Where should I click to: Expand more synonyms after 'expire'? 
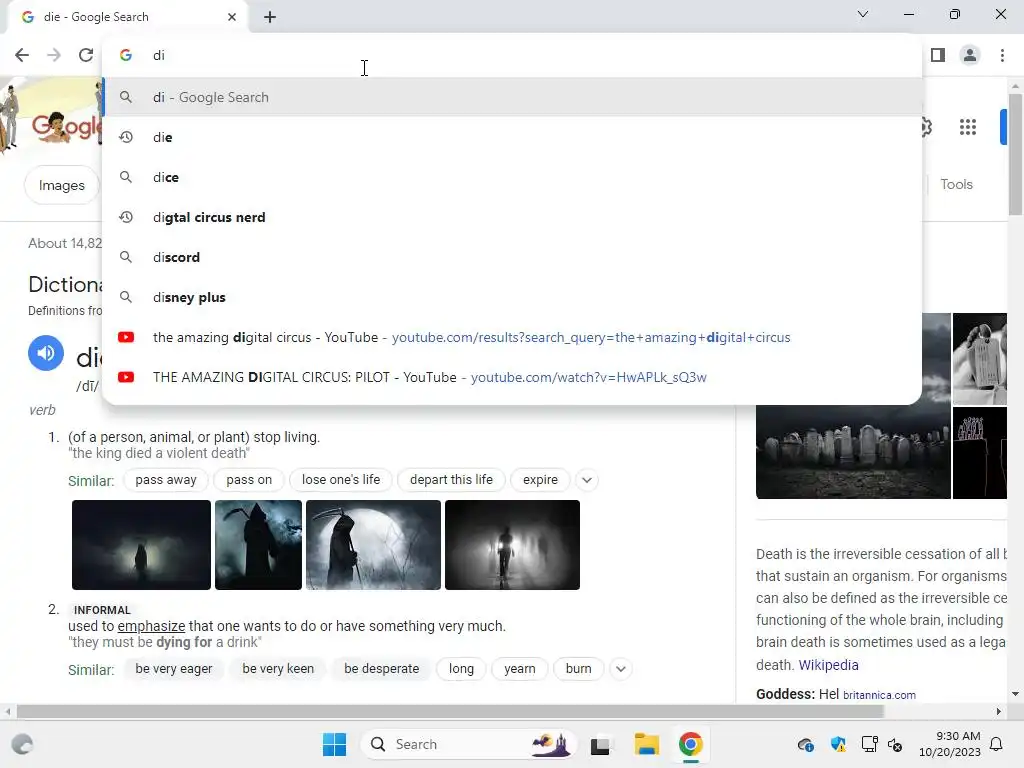[x=587, y=480]
